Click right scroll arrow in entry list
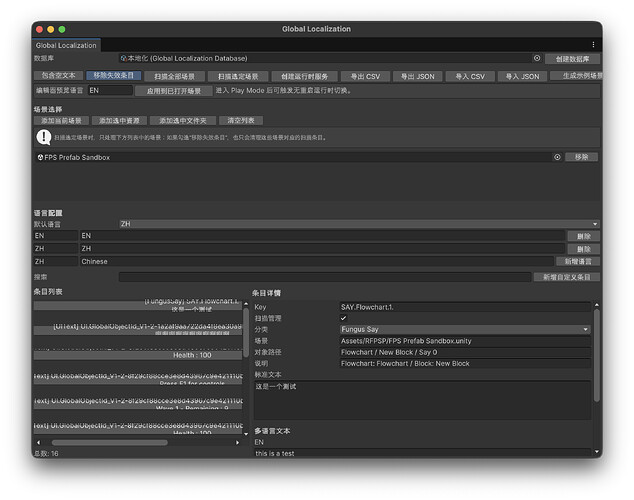Image resolution: width=634 pixels, height=500 pixels. coord(238,442)
